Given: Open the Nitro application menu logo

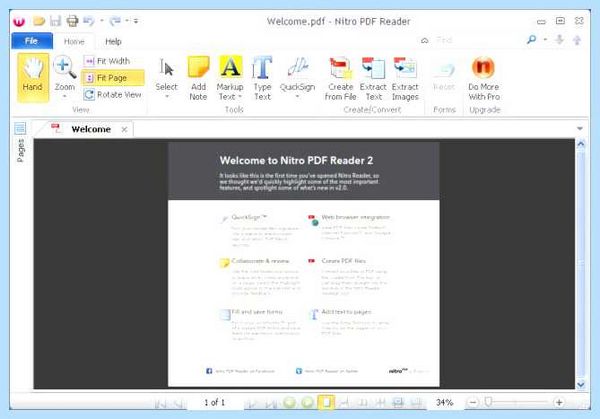Looking at the screenshot, I should [x=19, y=21].
